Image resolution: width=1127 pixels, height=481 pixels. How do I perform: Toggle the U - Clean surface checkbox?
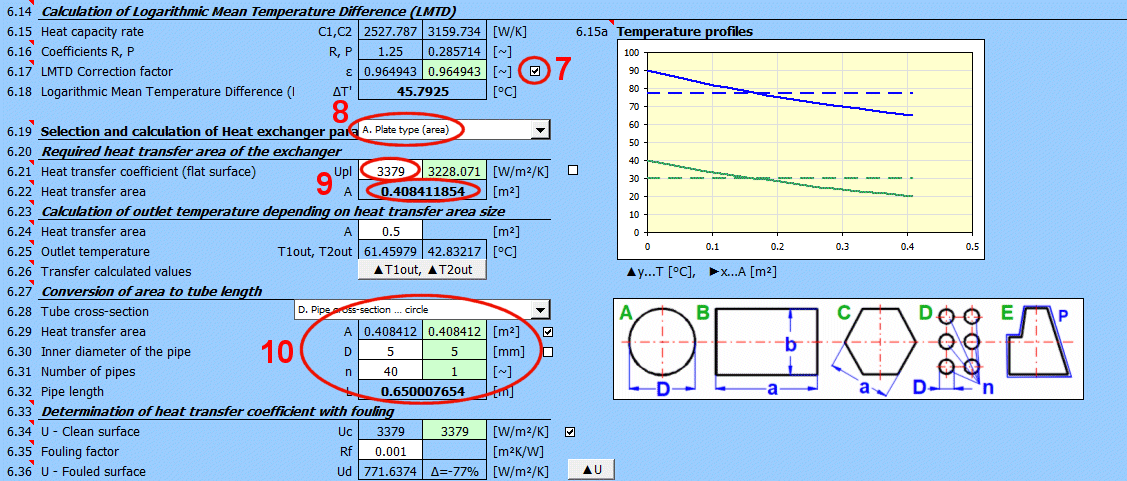tap(570, 432)
